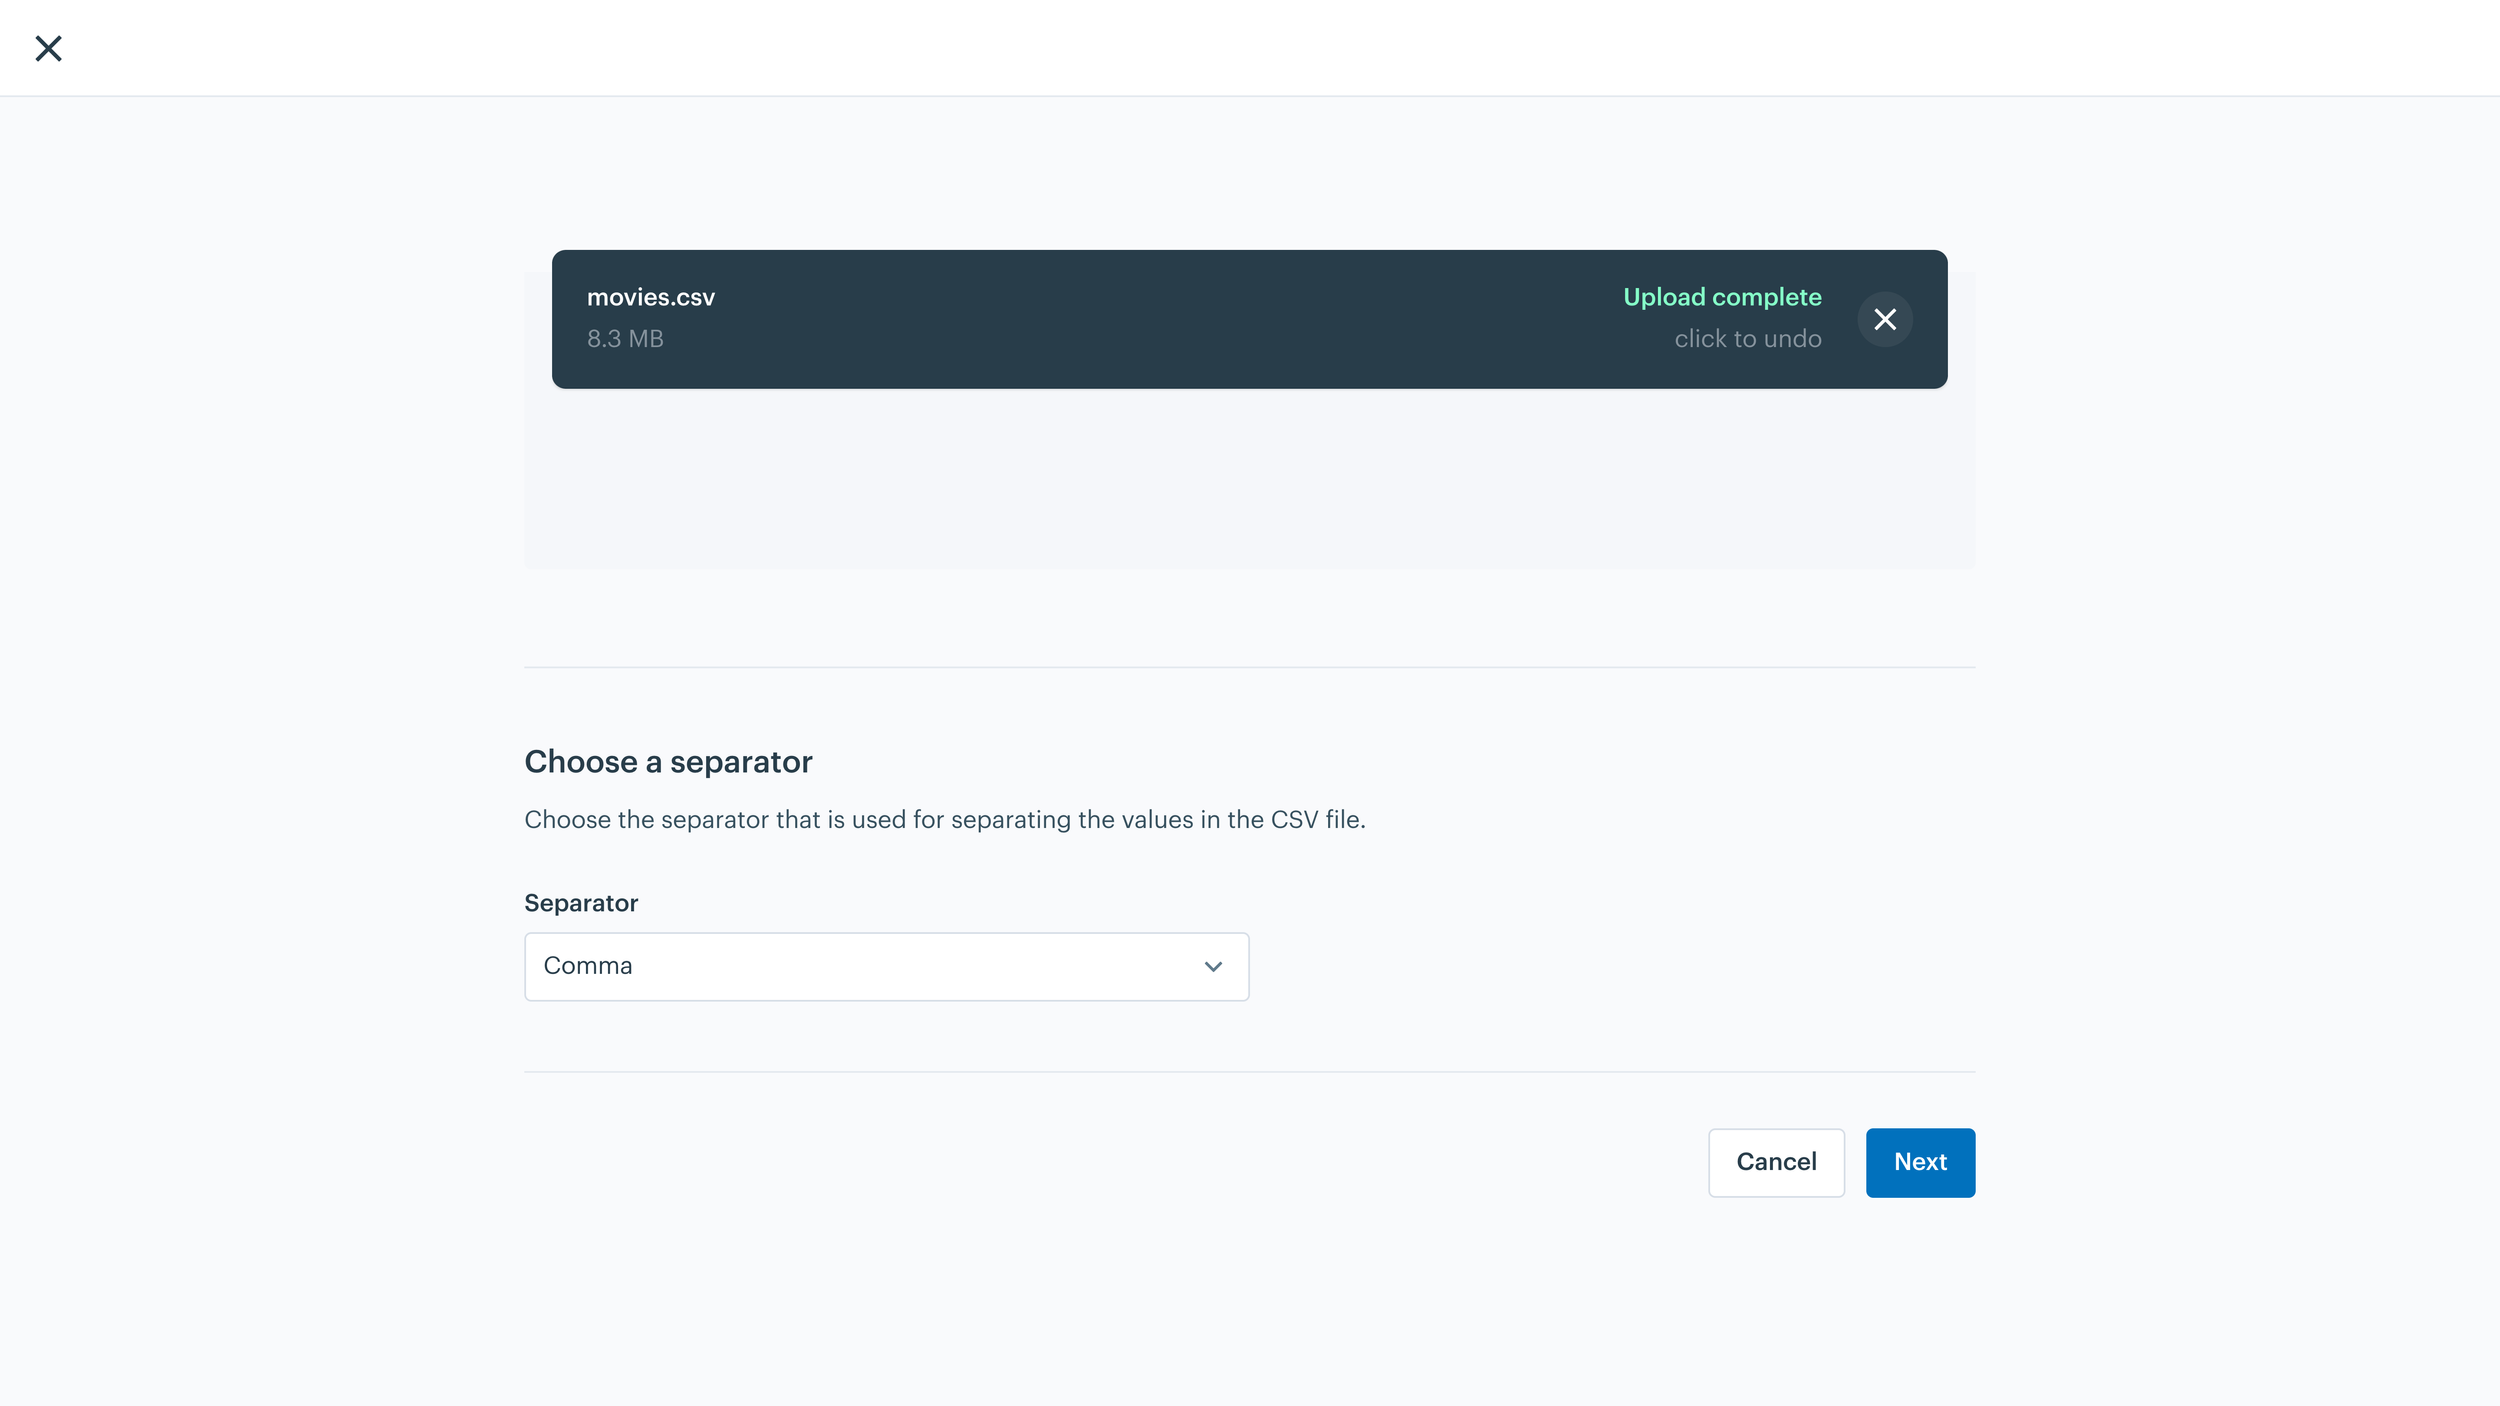Remove uploaded movies.csv with circular X icon
Screen dimensions: 2500x1406
(1885, 319)
